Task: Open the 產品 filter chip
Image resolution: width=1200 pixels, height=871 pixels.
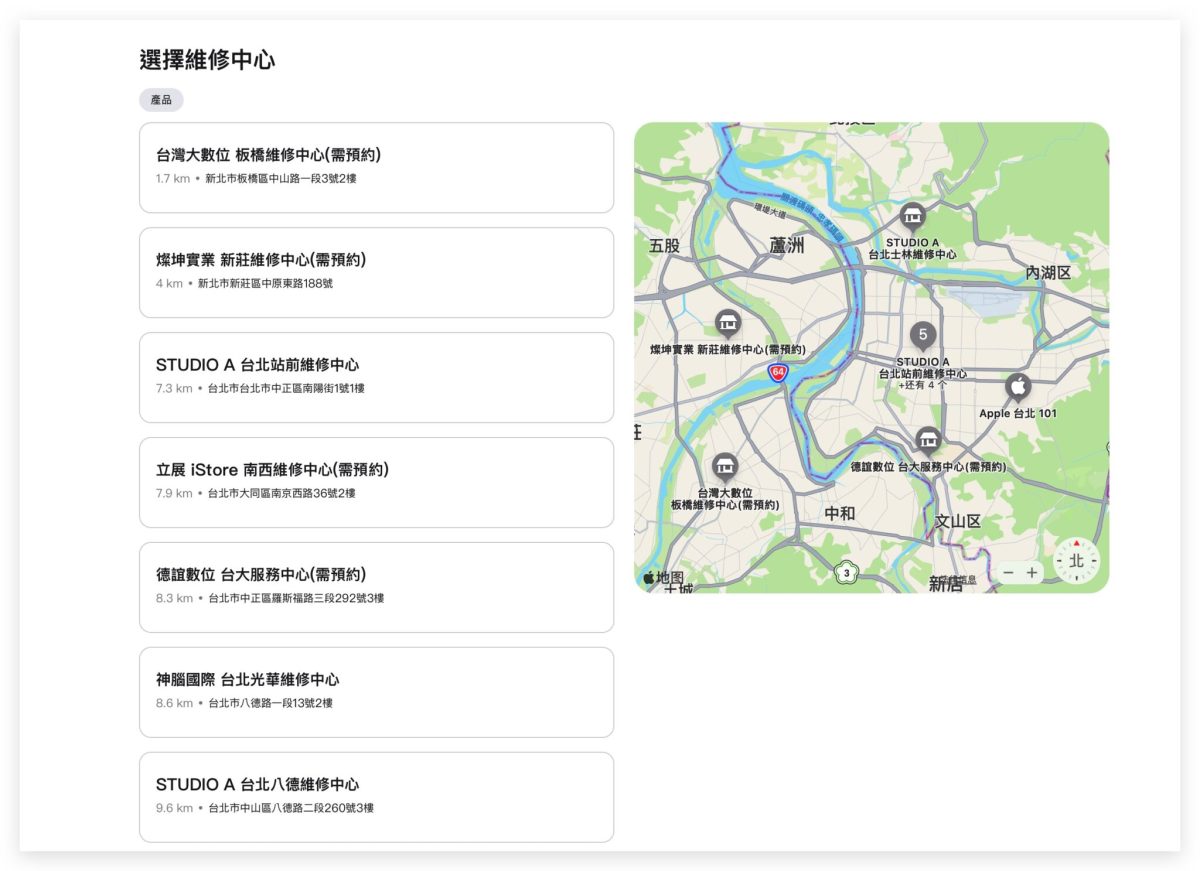Action: point(161,100)
